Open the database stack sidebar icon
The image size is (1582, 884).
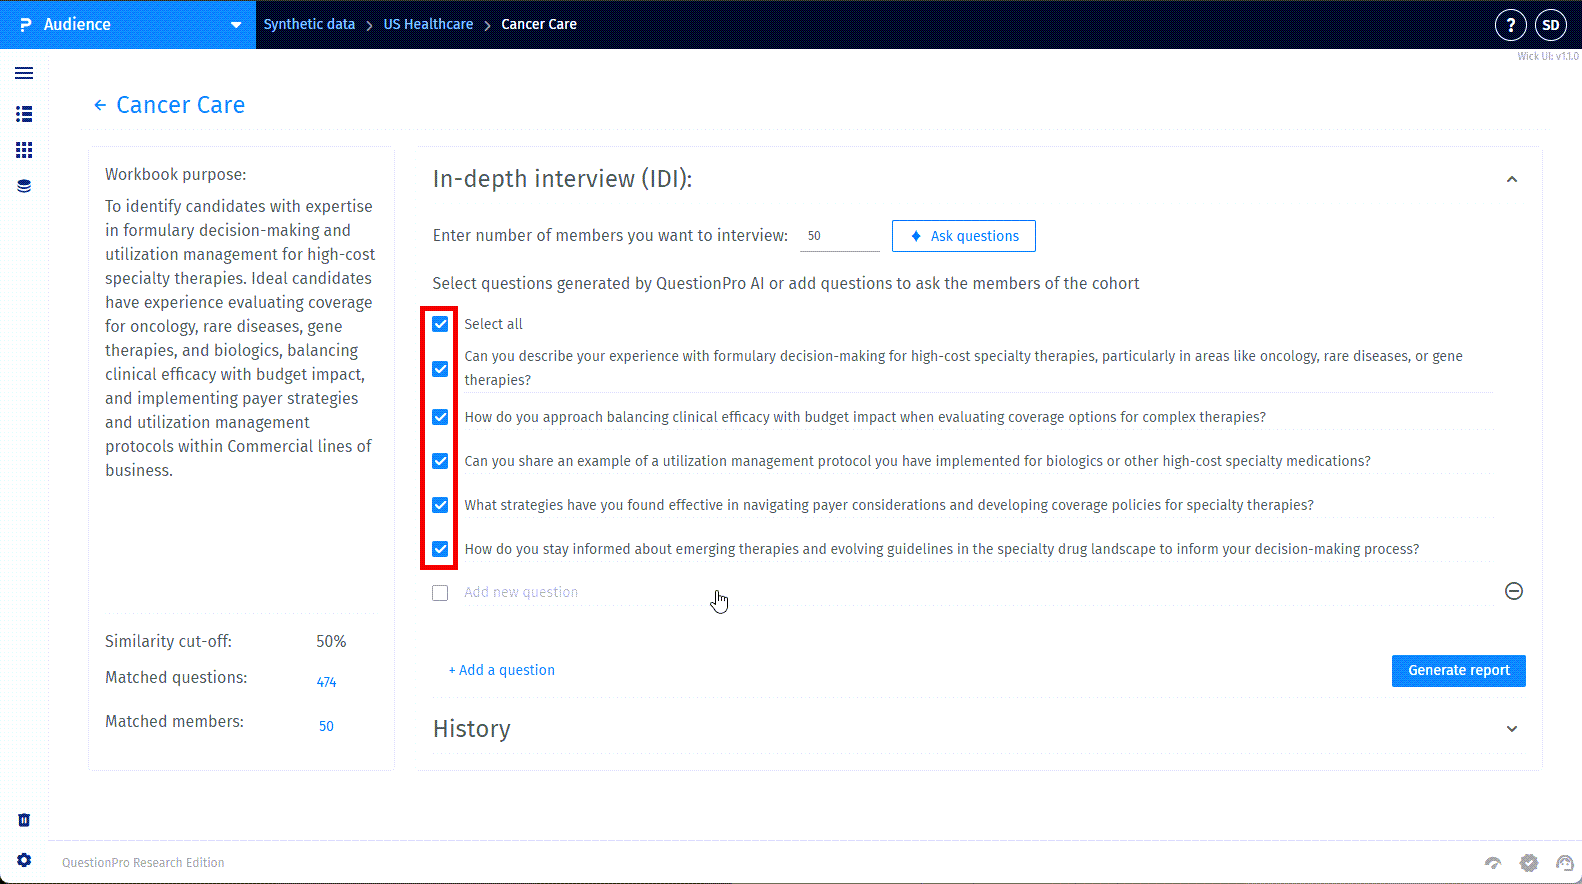tap(24, 186)
